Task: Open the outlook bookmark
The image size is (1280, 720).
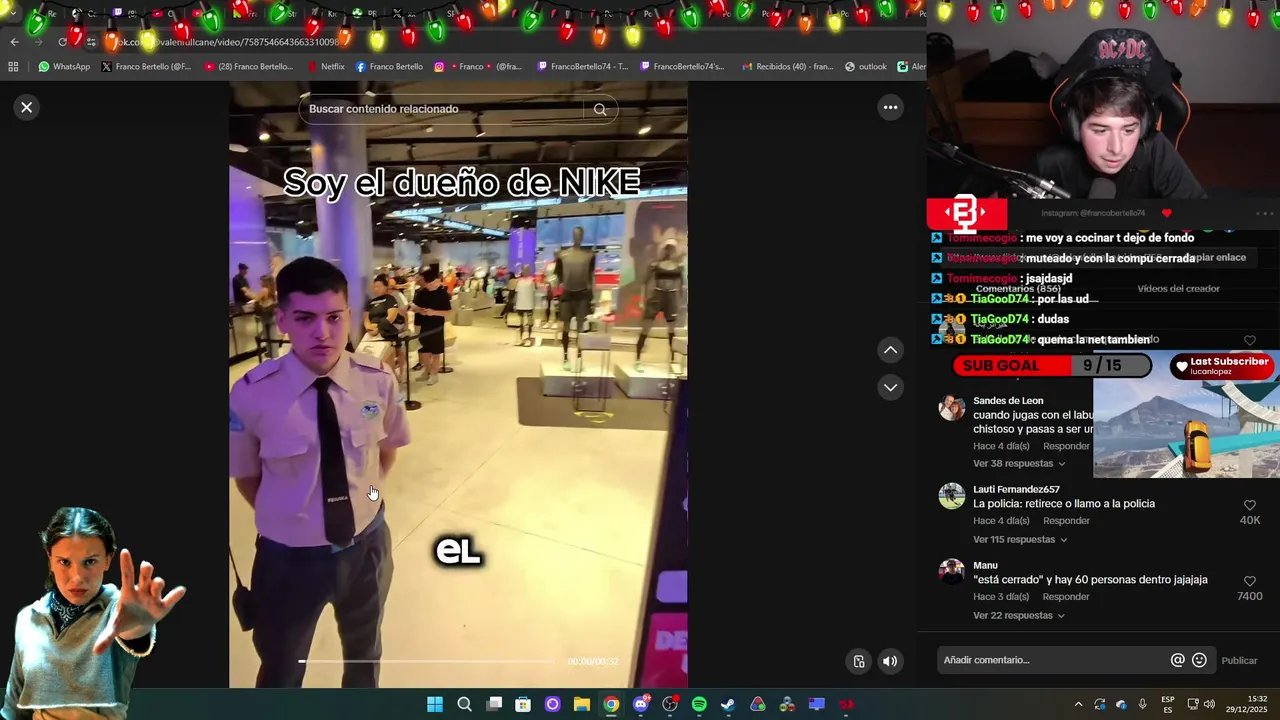Action: tap(866, 67)
